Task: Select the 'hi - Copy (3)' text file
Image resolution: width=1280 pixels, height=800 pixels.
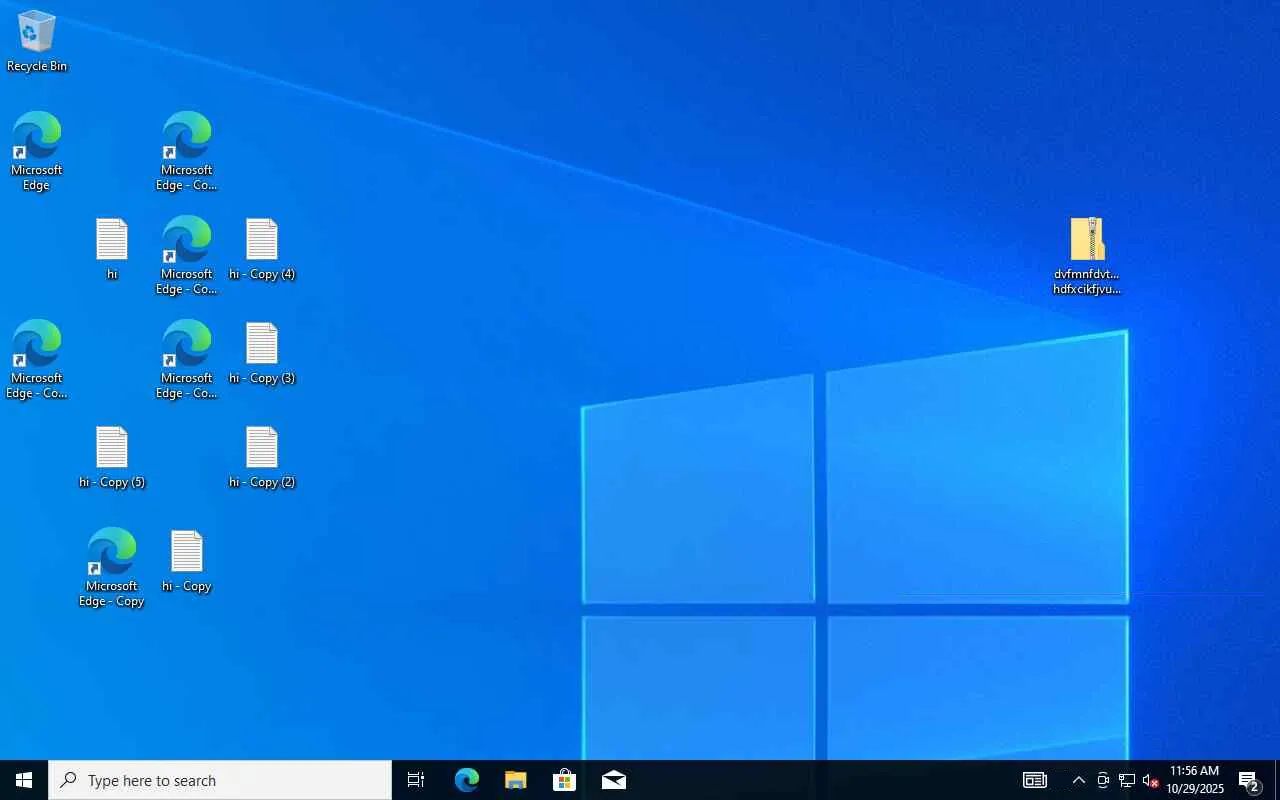Action: (262, 353)
